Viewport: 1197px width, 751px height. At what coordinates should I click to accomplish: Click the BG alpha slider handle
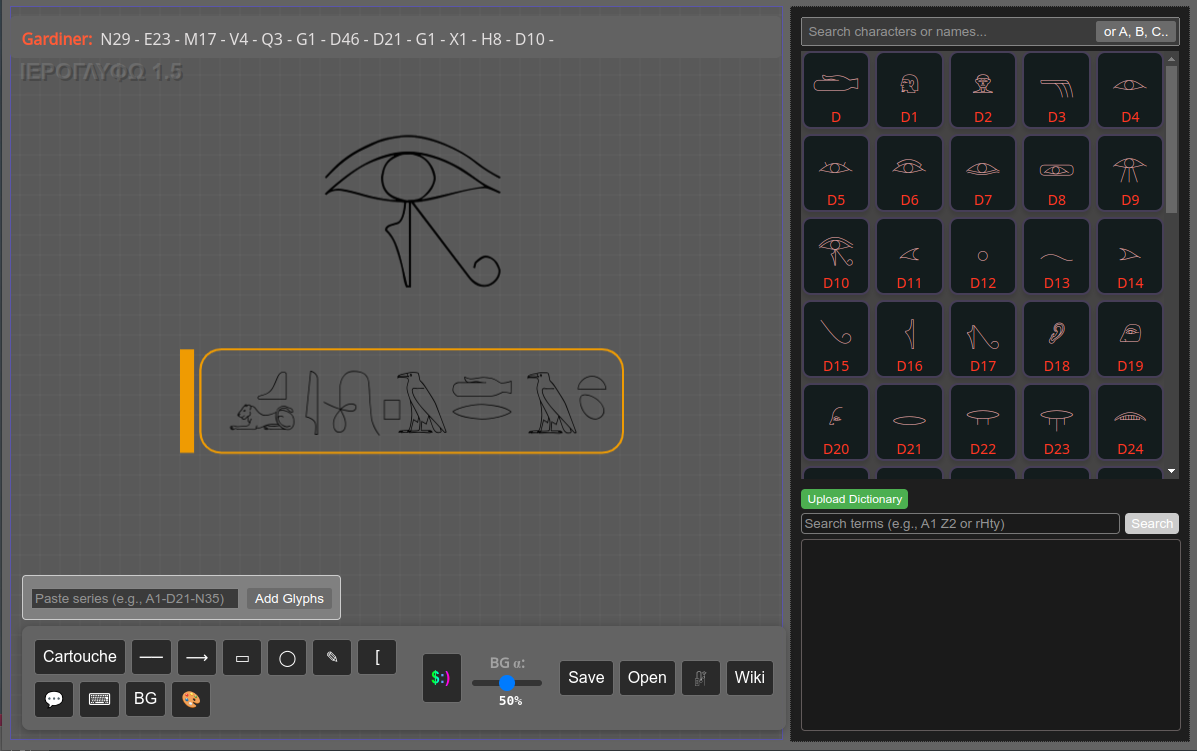coord(507,683)
